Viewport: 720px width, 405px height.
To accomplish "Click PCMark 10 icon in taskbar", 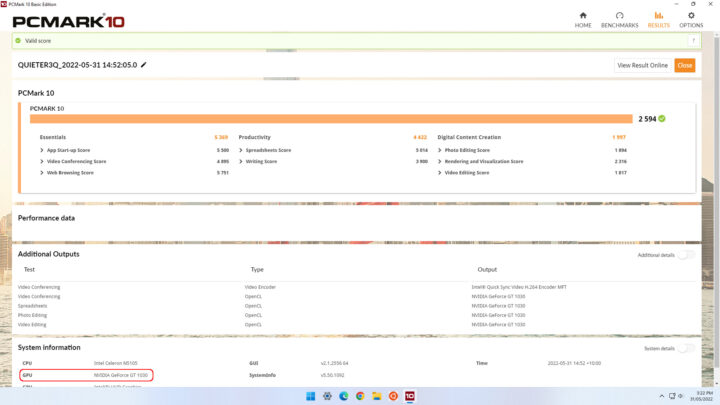I will [x=410, y=396].
